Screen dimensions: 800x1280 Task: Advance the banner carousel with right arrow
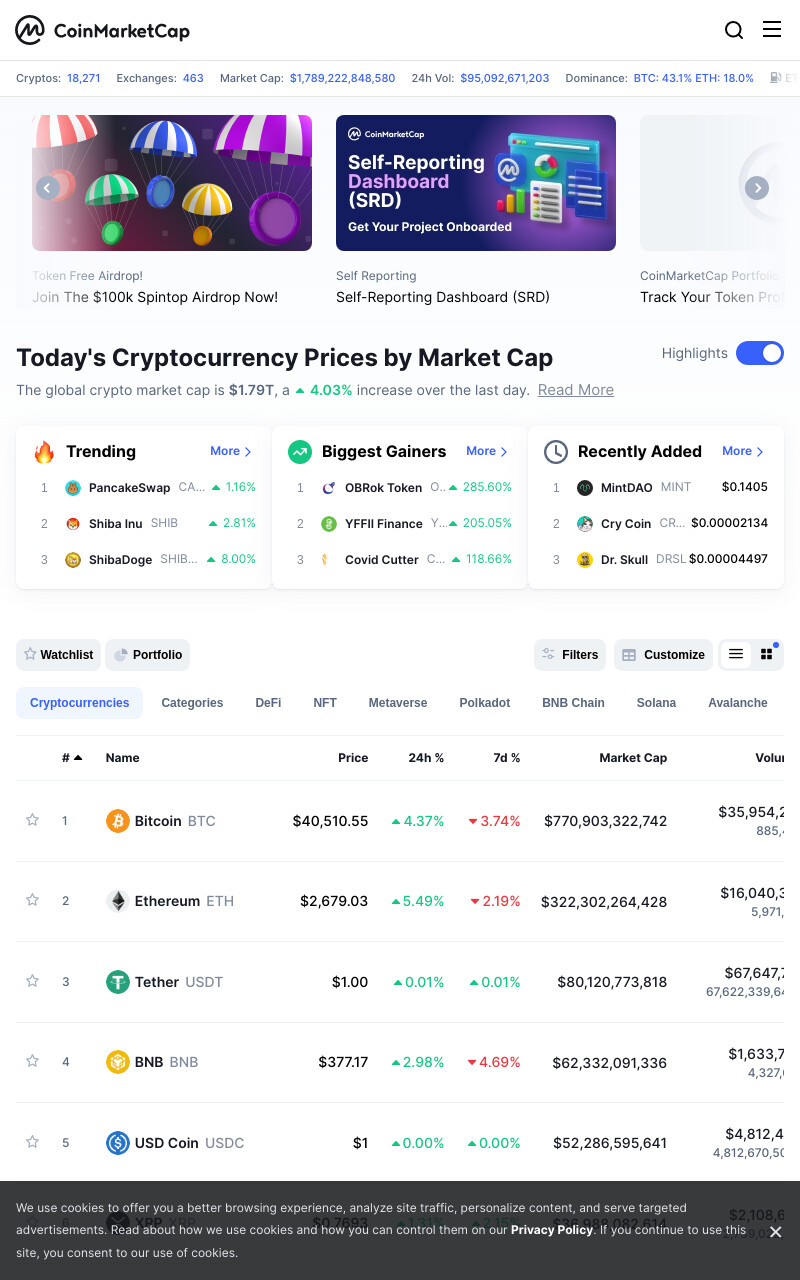pyautogui.click(x=757, y=187)
